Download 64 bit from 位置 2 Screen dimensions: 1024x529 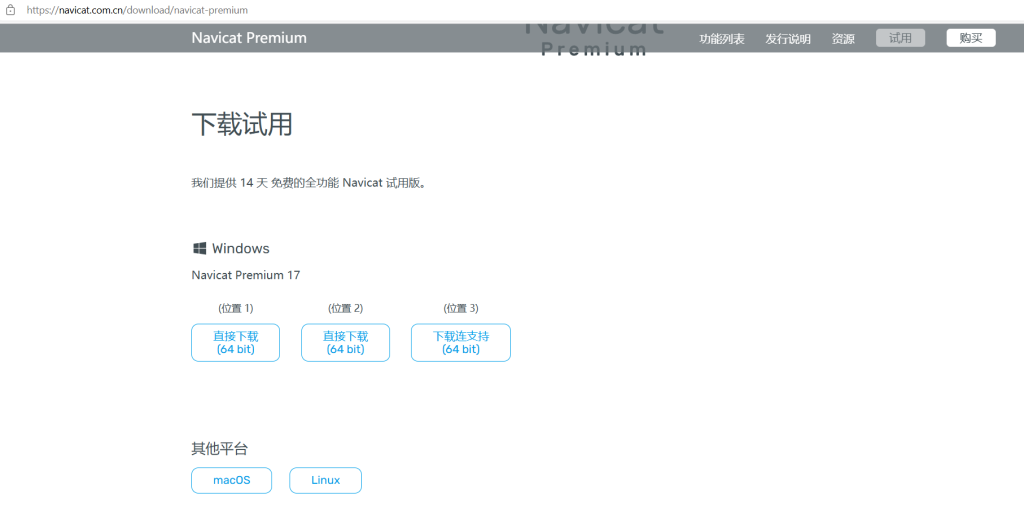[345, 343]
